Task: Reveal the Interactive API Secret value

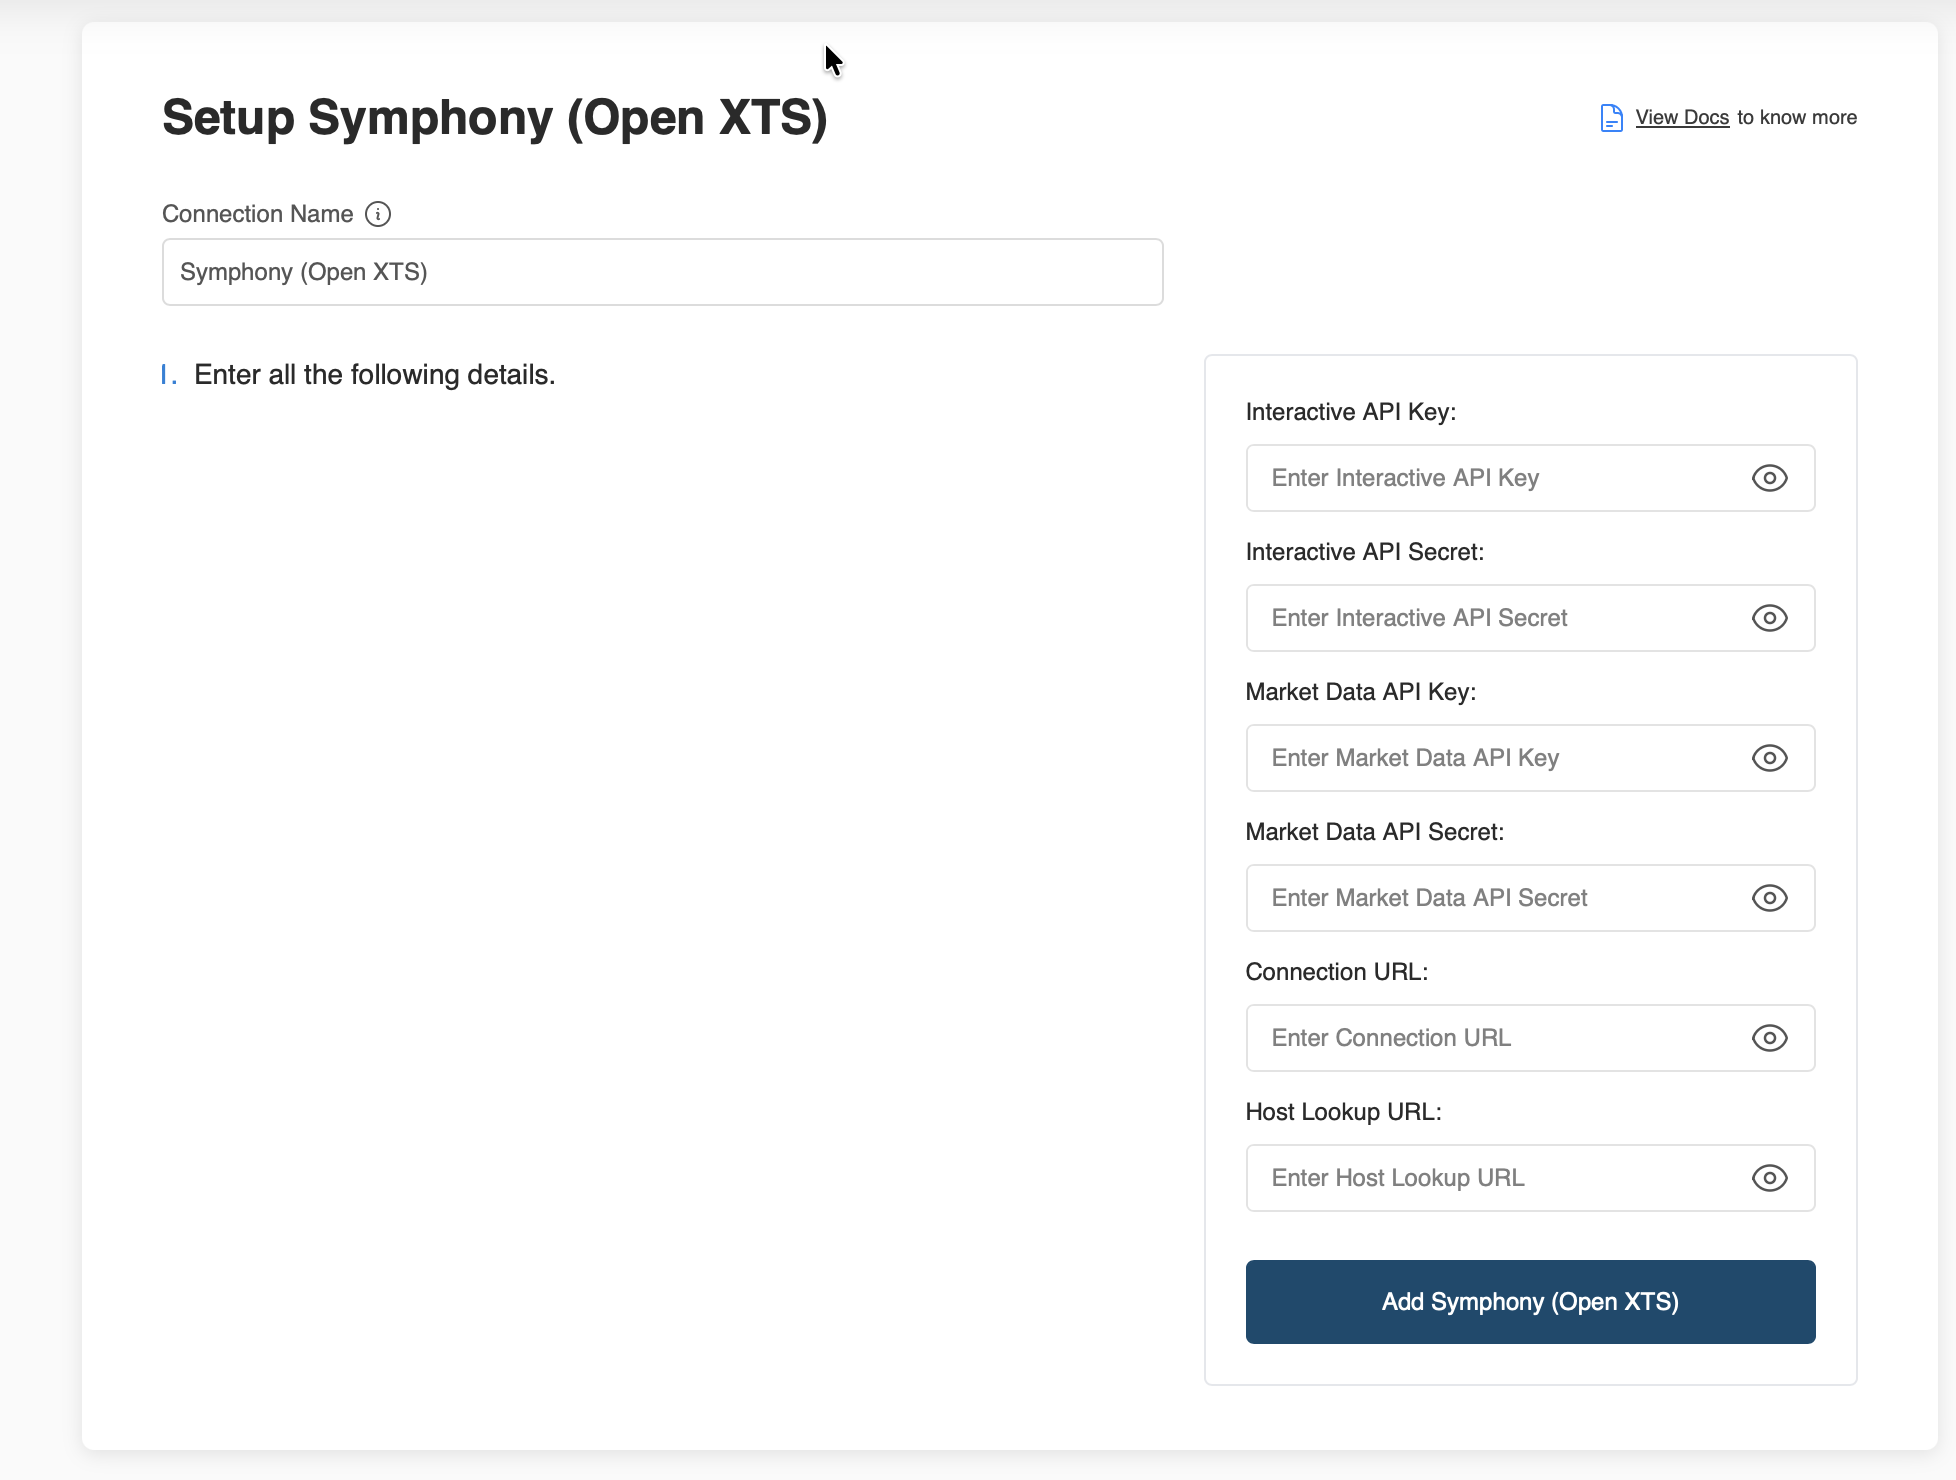Action: (1769, 618)
